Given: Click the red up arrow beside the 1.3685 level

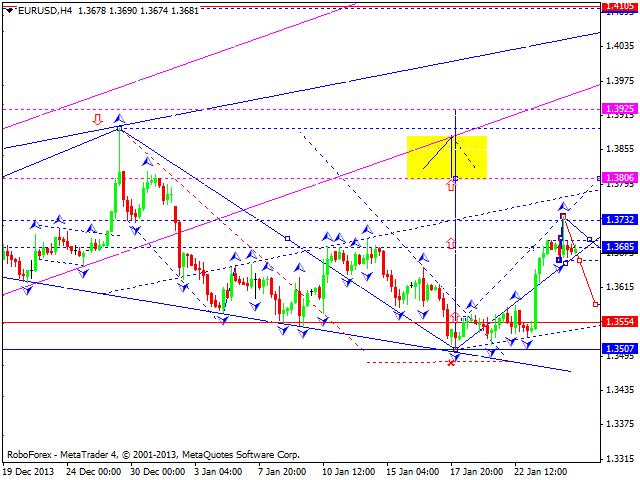Looking at the screenshot, I should [451, 243].
